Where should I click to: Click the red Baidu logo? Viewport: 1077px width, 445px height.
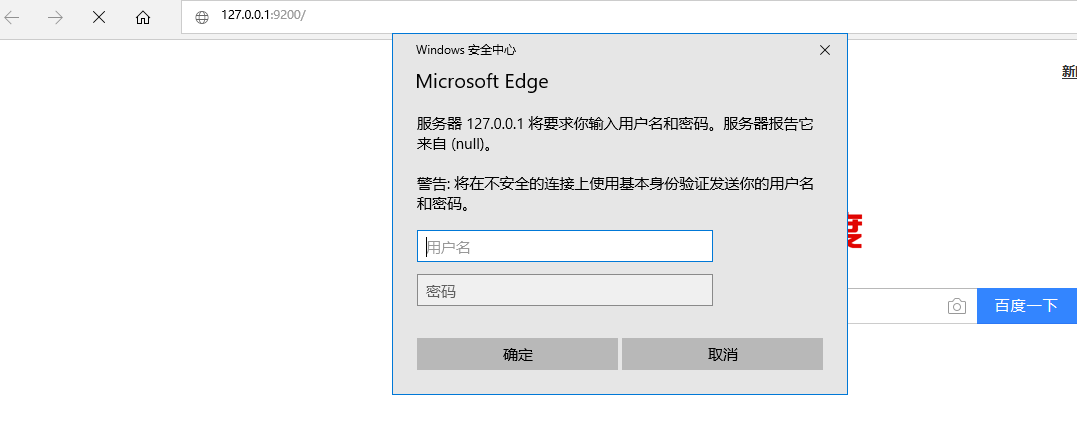[855, 231]
